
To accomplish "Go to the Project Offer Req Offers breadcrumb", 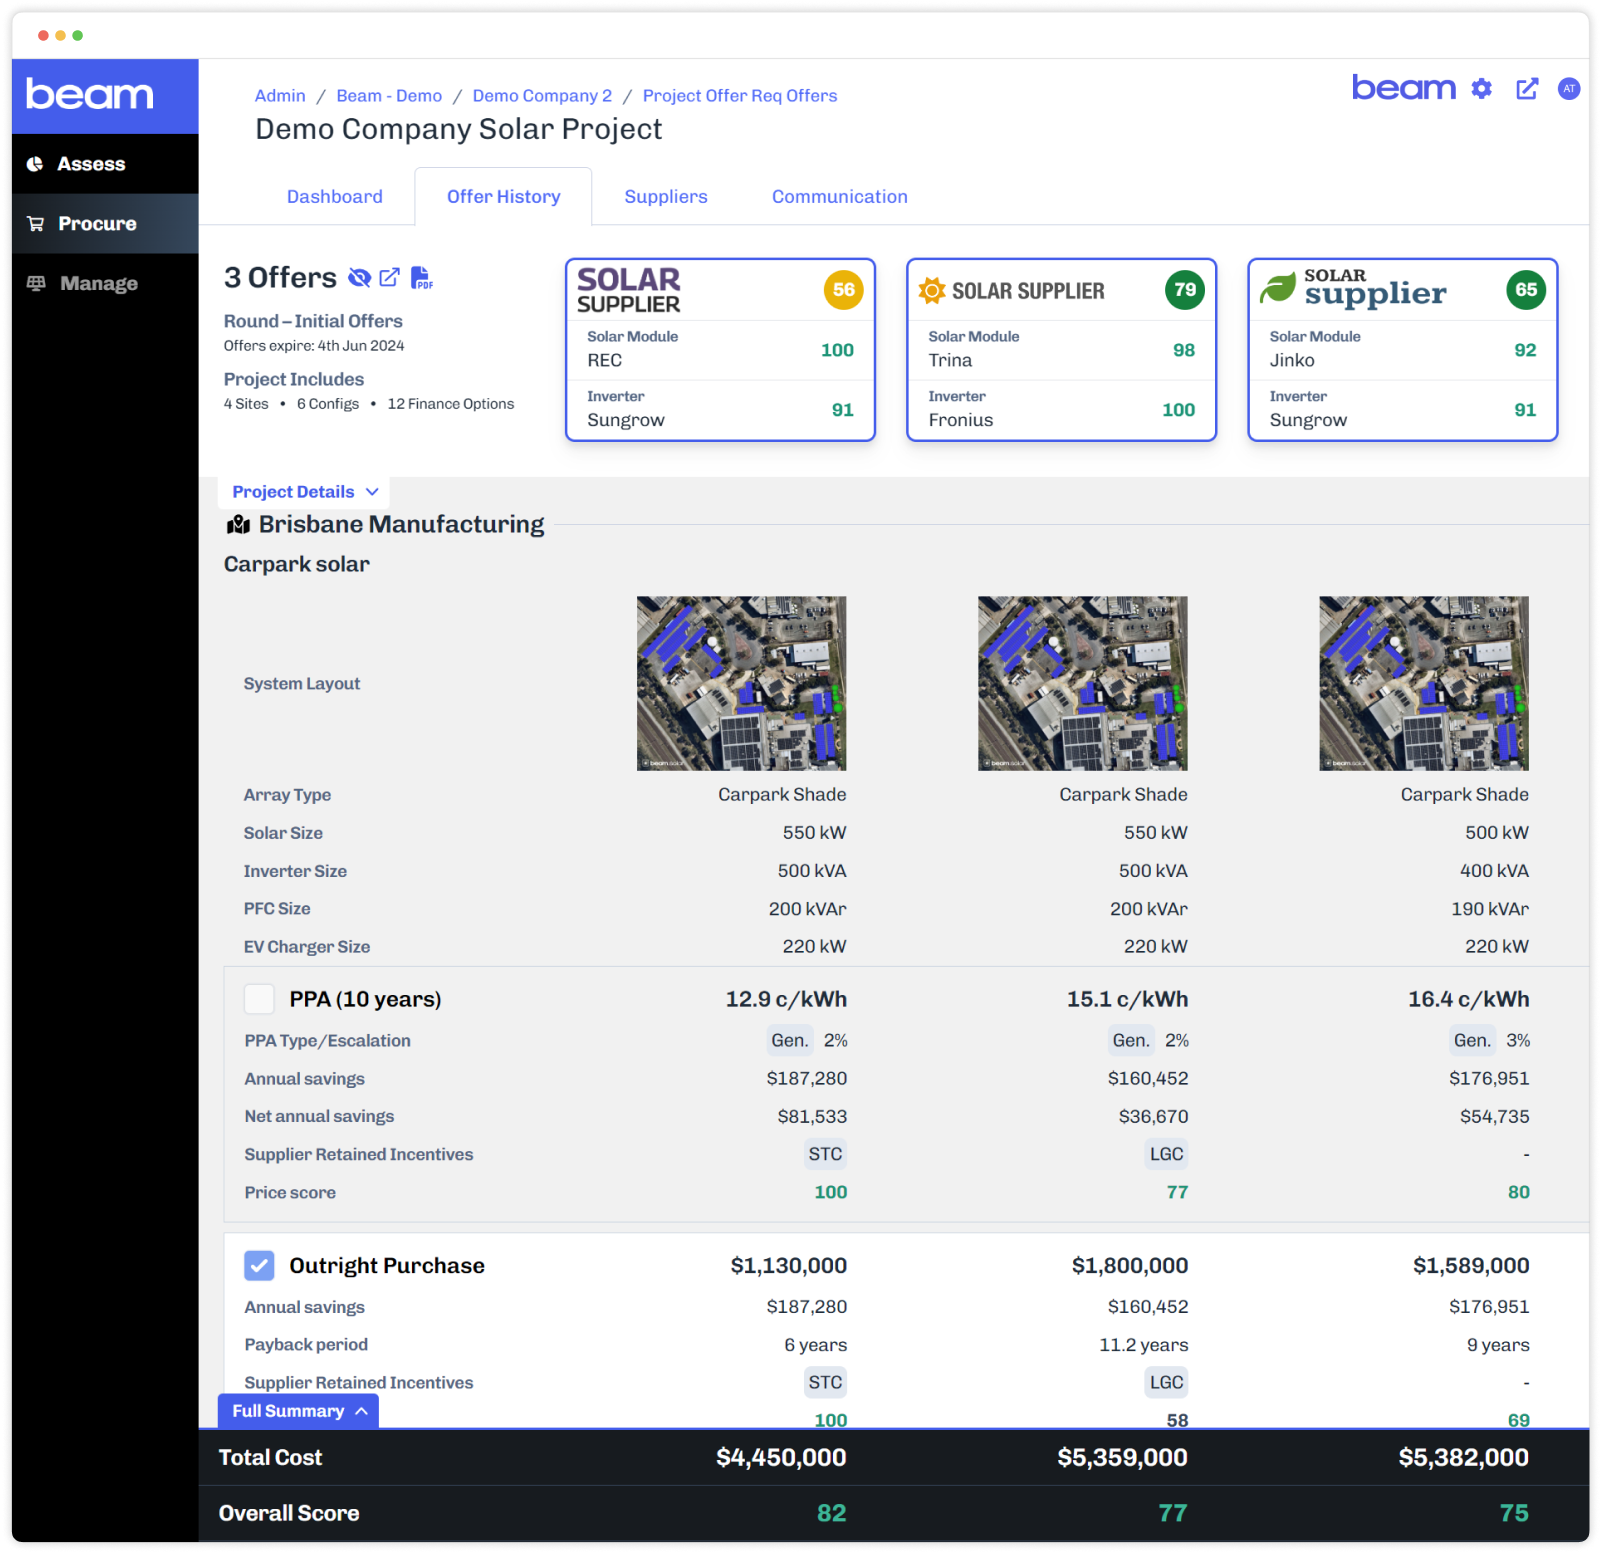I will (740, 96).
